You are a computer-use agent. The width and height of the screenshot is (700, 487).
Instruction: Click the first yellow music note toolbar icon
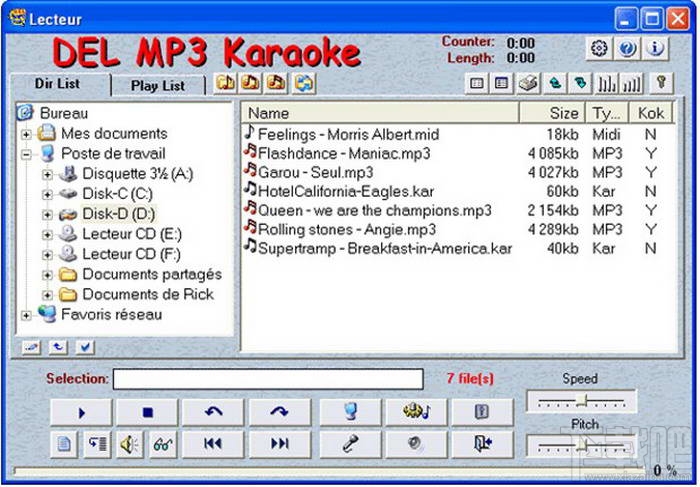tap(226, 83)
